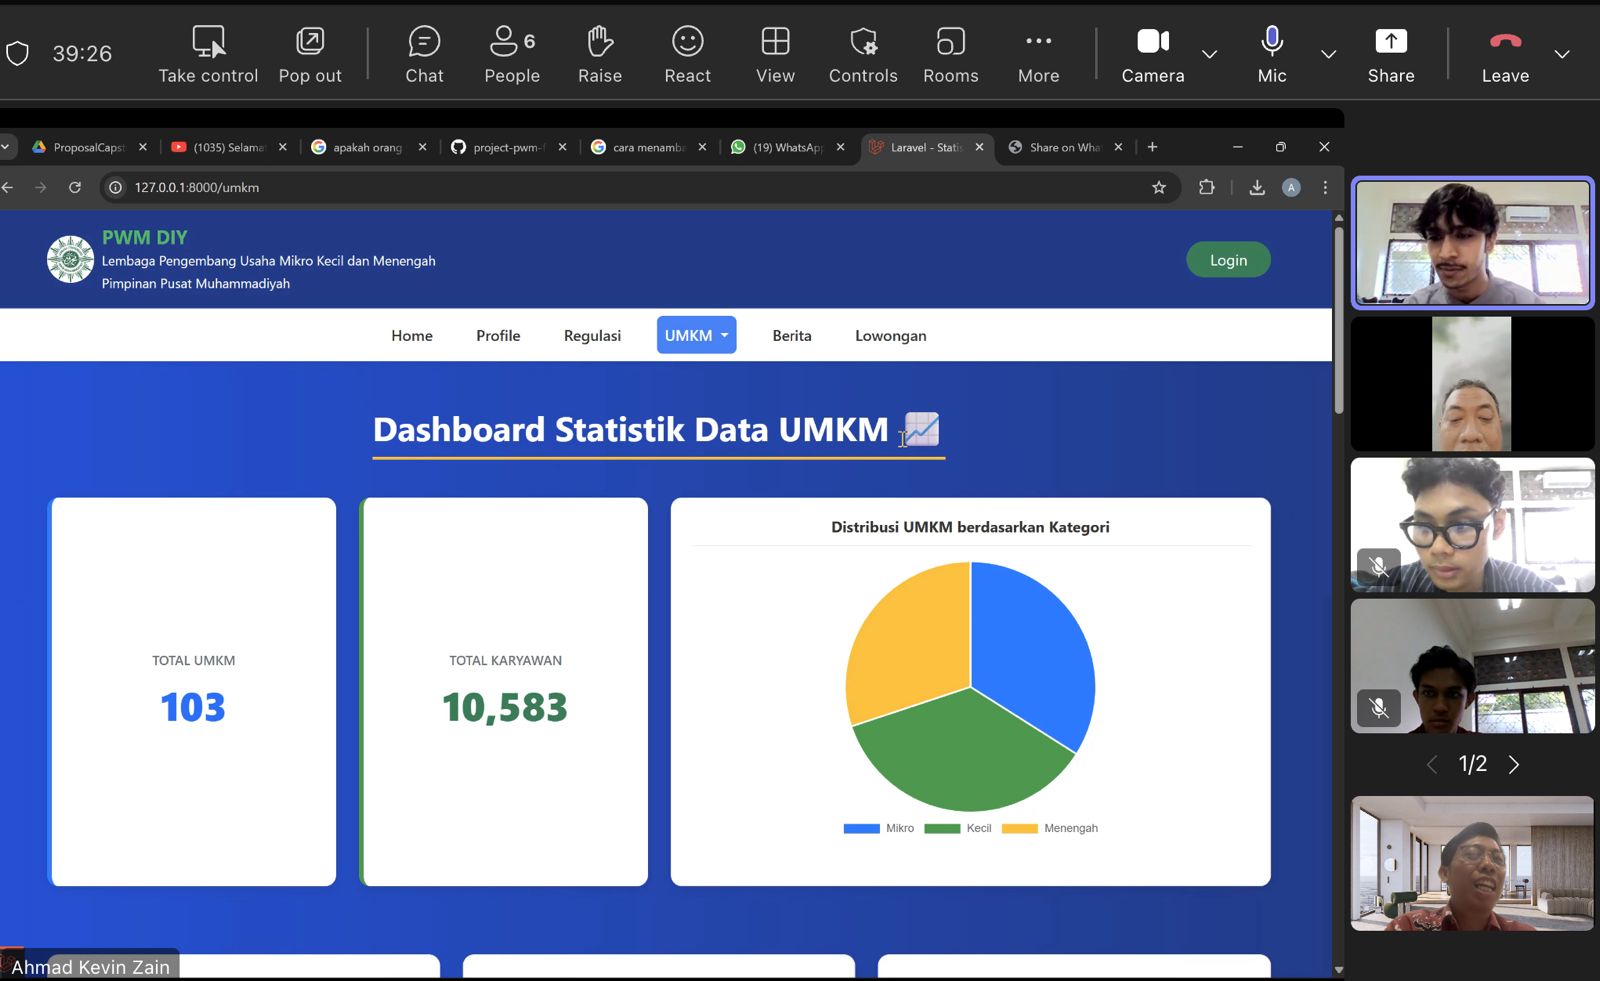Expand the Mic options arrow
Viewport: 1600px width, 981px height.
click(x=1328, y=54)
